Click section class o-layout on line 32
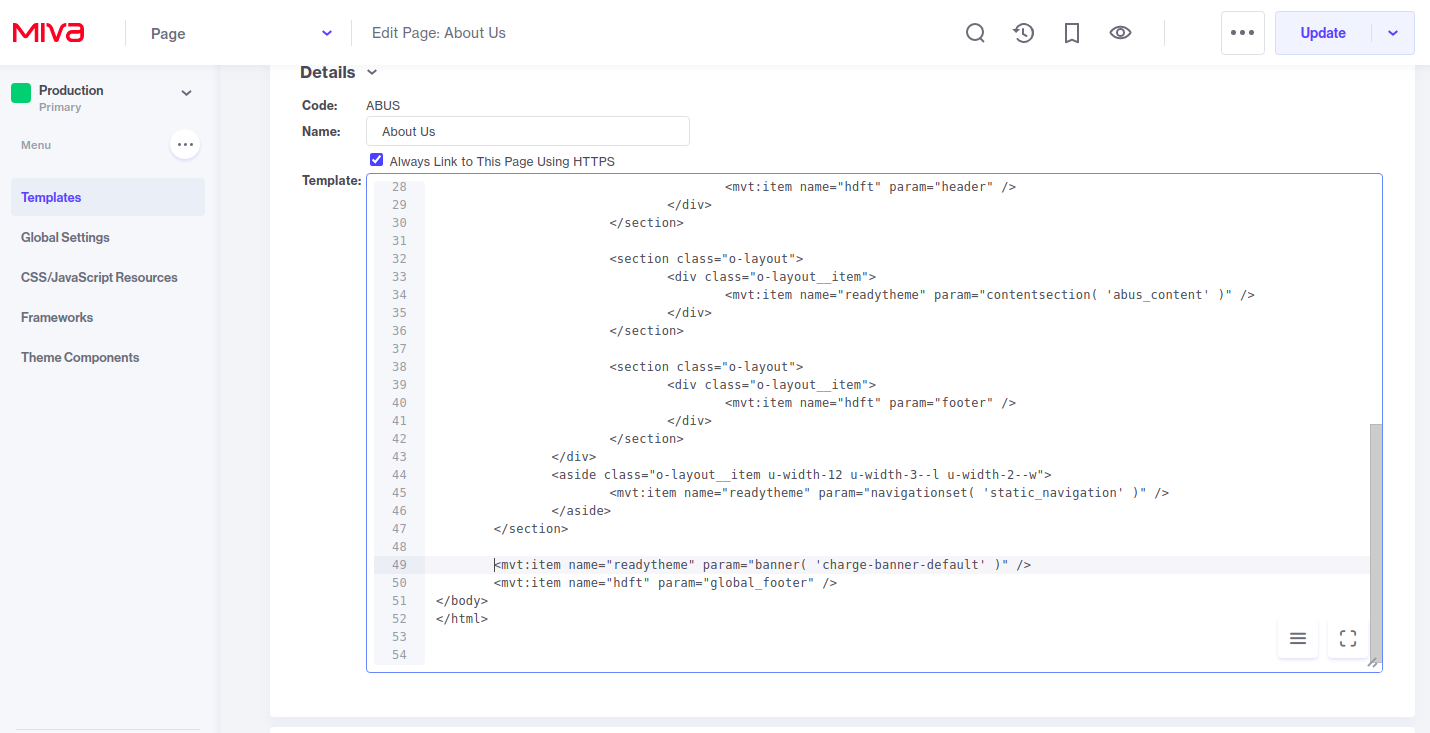 [x=706, y=259]
